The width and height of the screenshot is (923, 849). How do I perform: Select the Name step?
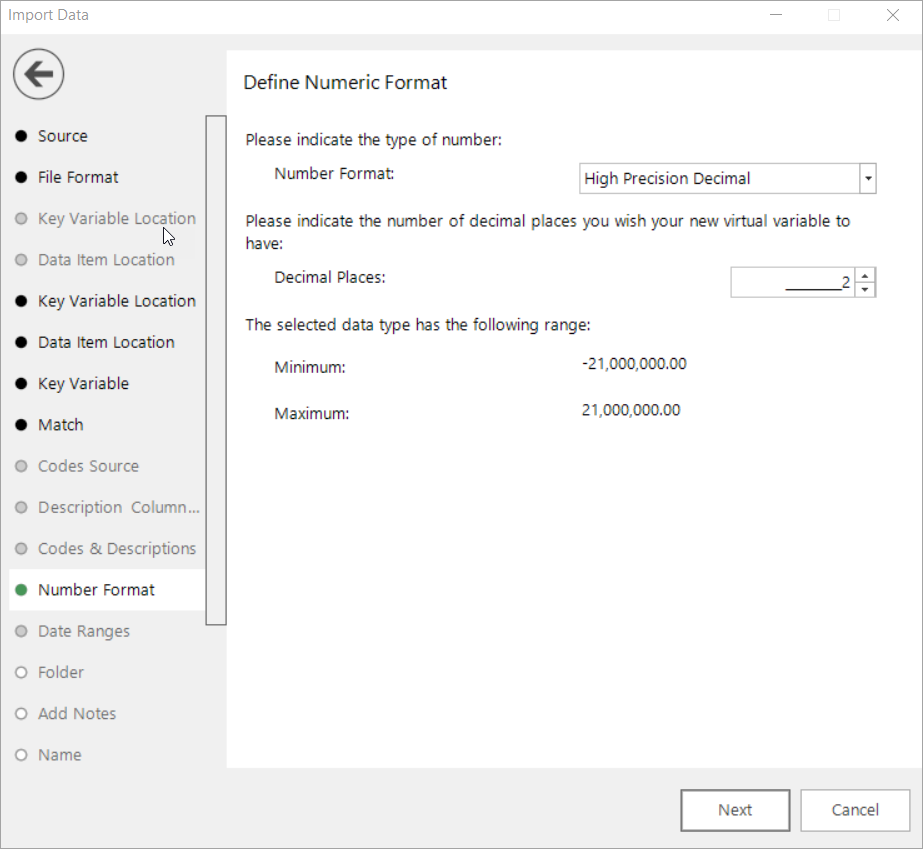point(59,754)
